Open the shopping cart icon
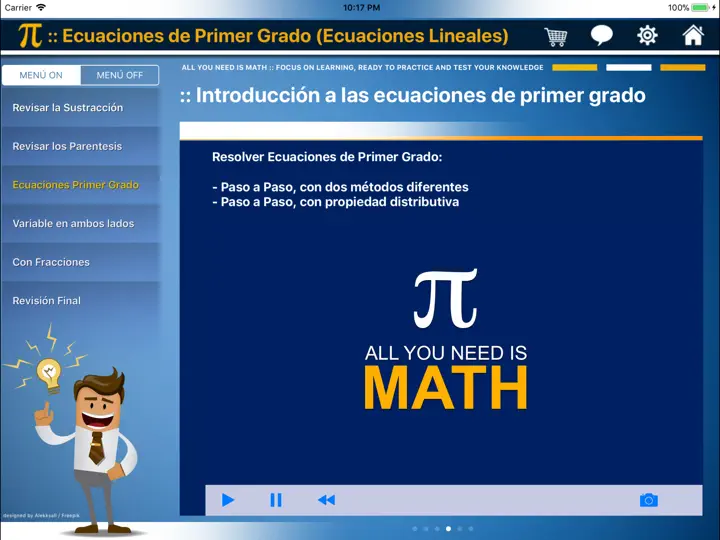This screenshot has width=720, height=540. (556, 36)
